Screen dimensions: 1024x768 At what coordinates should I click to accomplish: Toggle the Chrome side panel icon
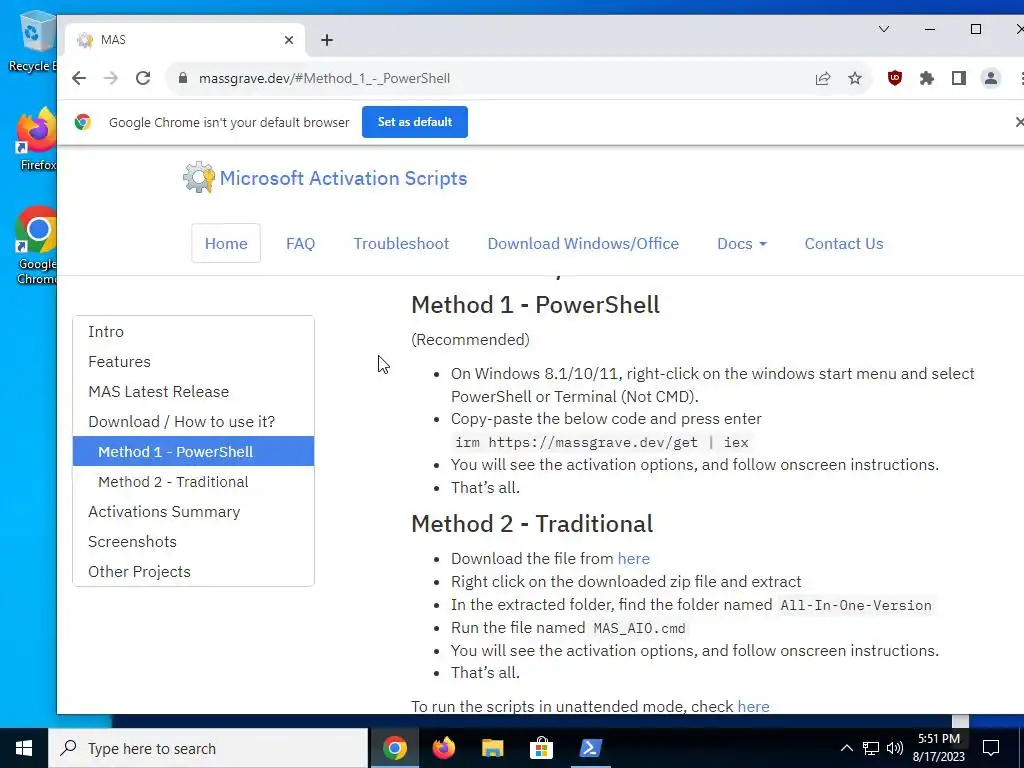(x=959, y=78)
